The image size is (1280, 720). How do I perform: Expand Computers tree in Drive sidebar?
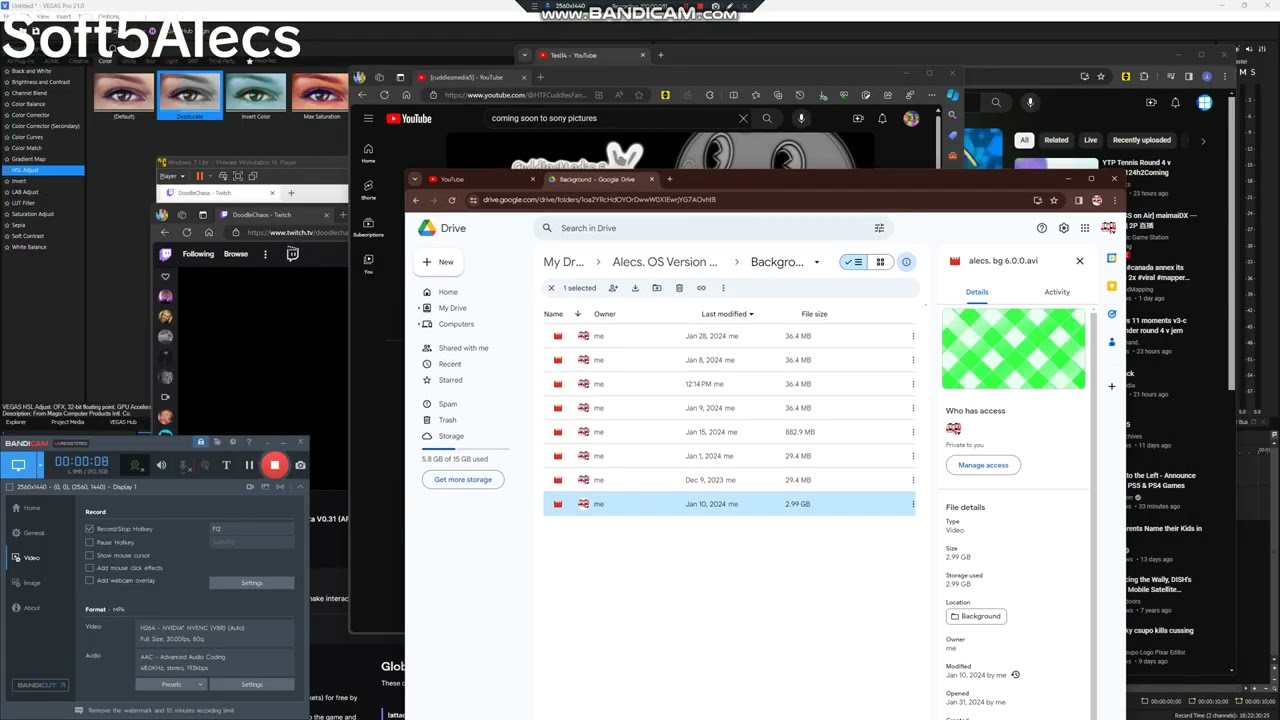click(x=418, y=324)
